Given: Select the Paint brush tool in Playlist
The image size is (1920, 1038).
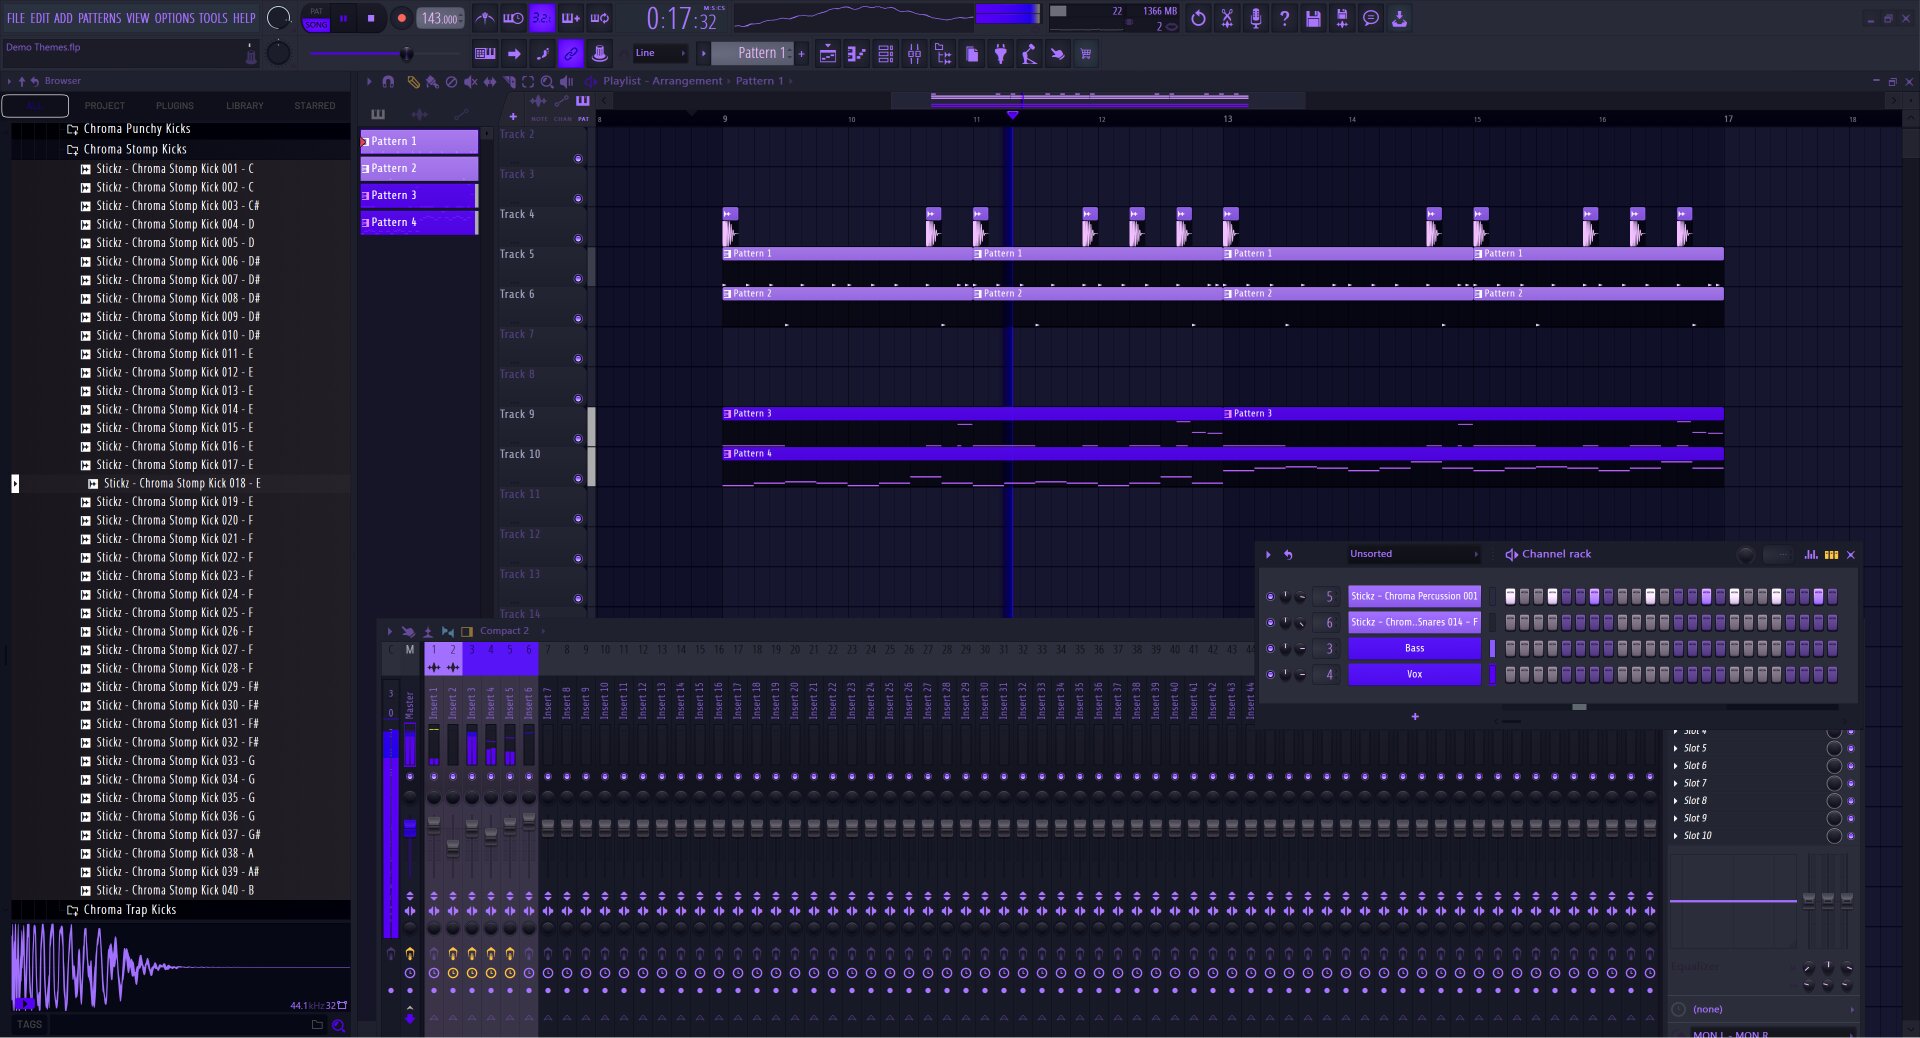Looking at the screenshot, I should click(x=432, y=82).
